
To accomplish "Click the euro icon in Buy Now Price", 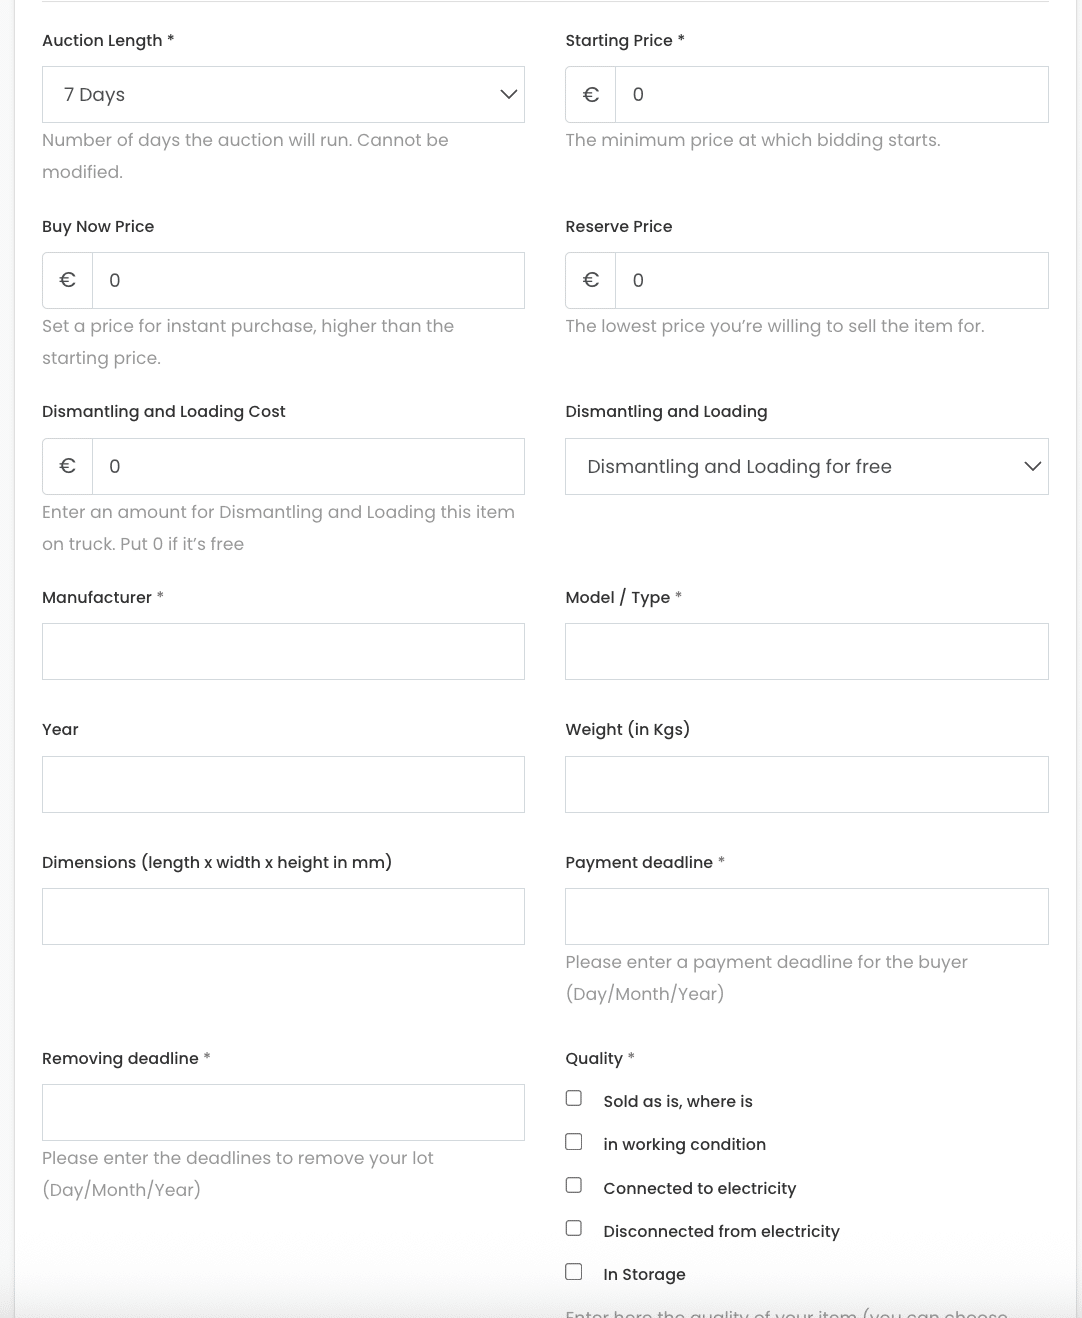I will [68, 281].
